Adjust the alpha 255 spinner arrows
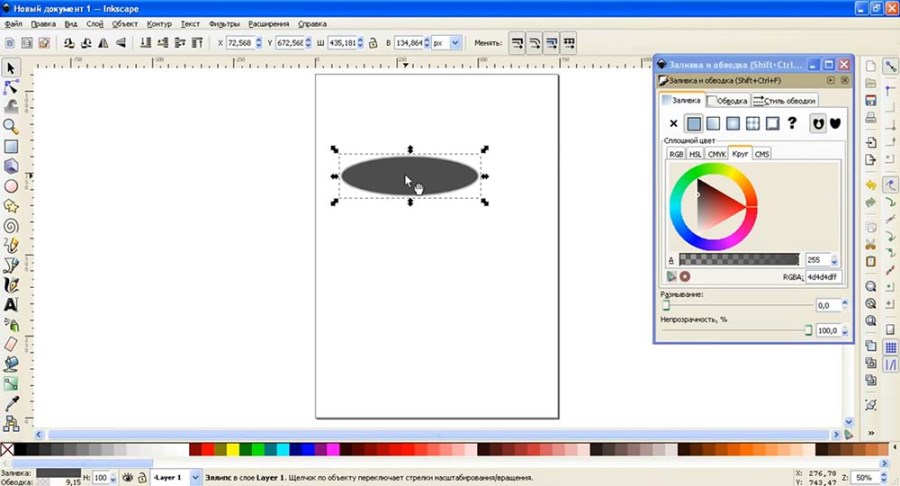The image size is (900, 486). coord(835,260)
